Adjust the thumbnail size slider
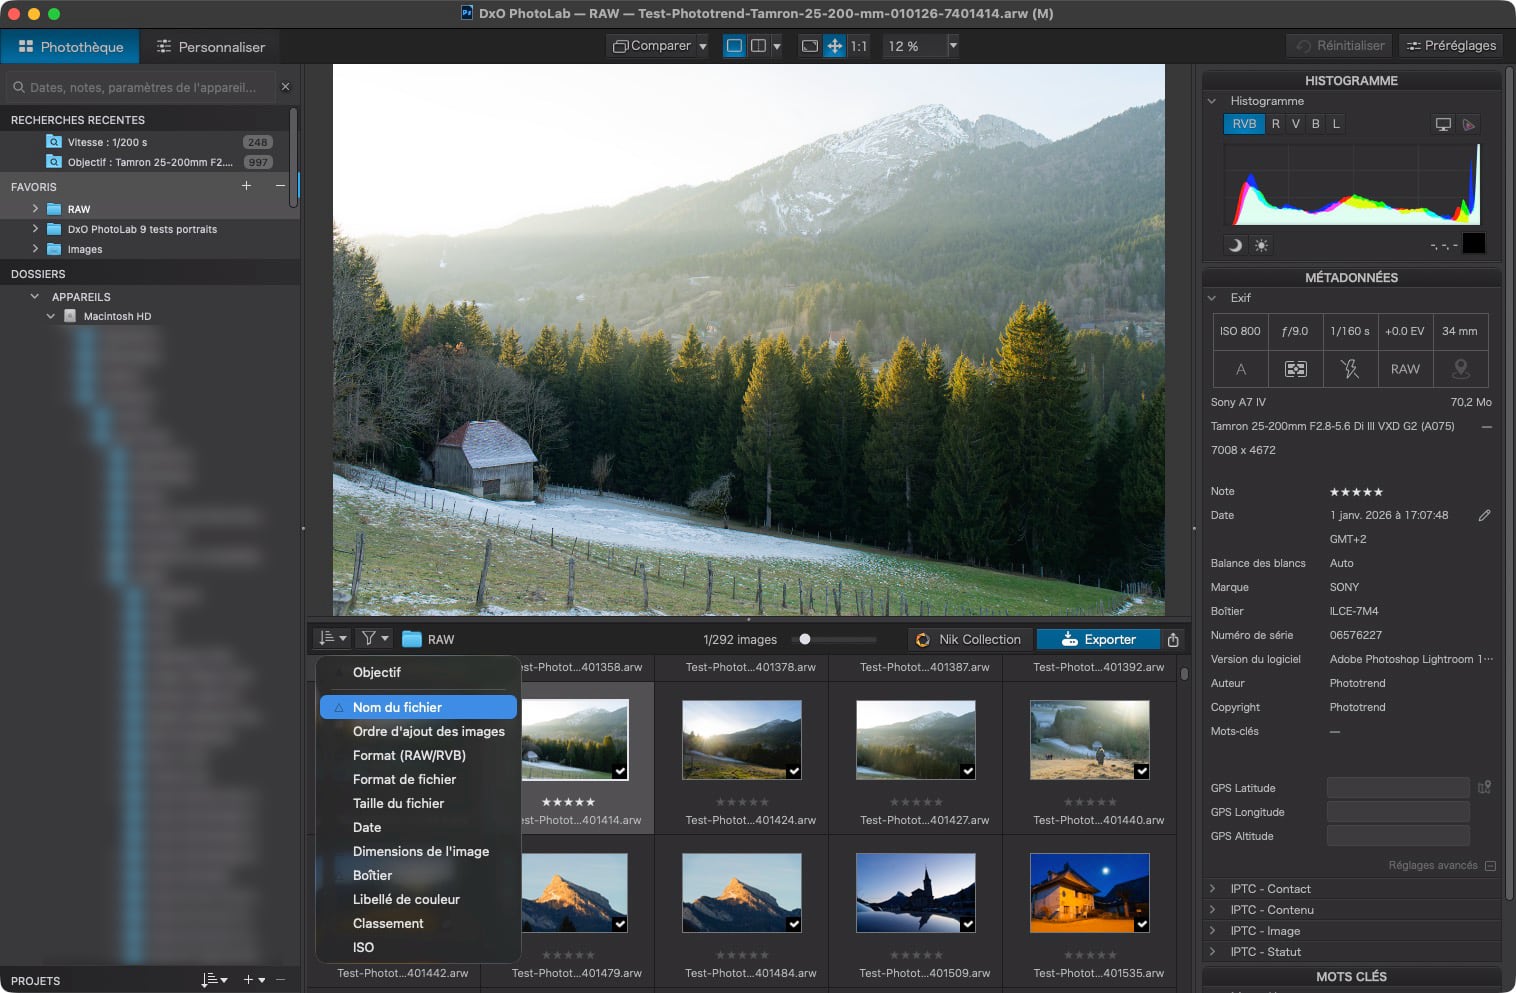Image resolution: width=1516 pixels, height=993 pixels. click(805, 640)
